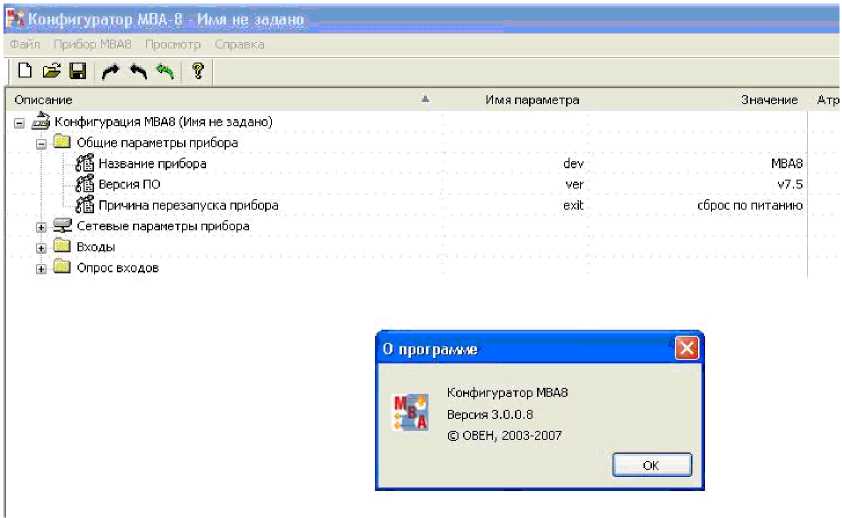The image size is (842, 518).
Task: Click the value v7.5
Action: (790, 184)
